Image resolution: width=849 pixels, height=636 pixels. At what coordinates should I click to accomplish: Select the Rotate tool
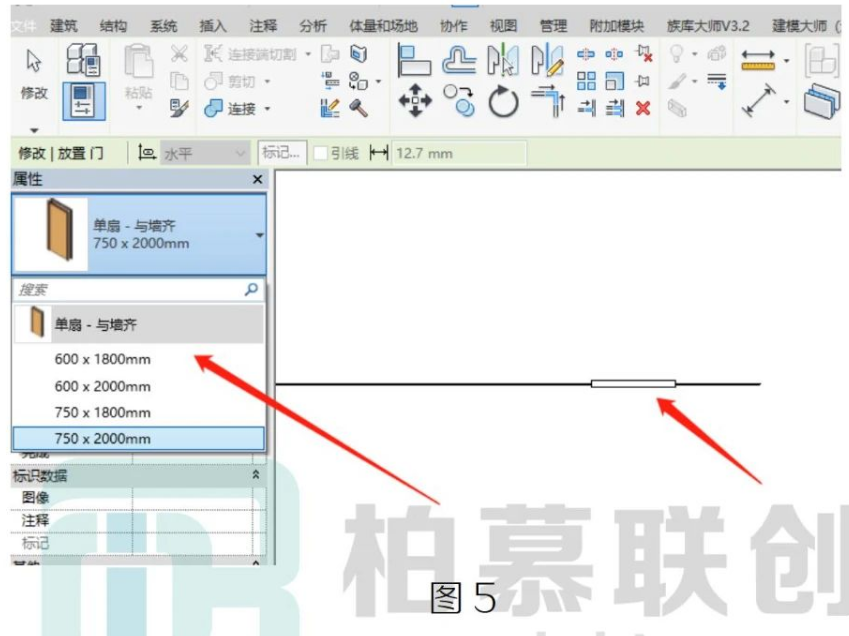click(503, 101)
